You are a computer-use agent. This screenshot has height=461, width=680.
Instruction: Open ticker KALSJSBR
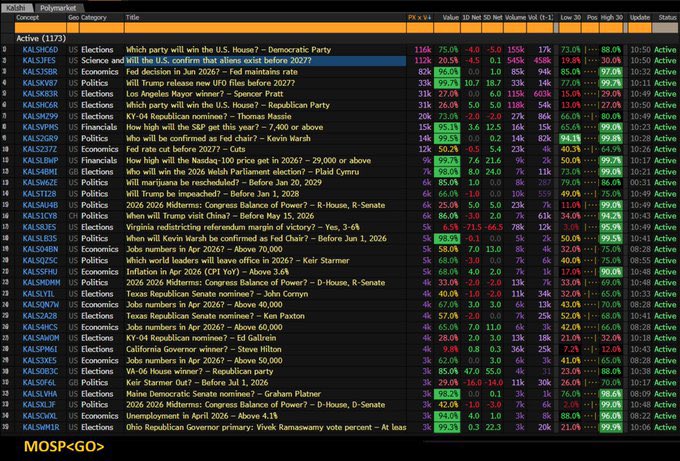tap(39, 72)
